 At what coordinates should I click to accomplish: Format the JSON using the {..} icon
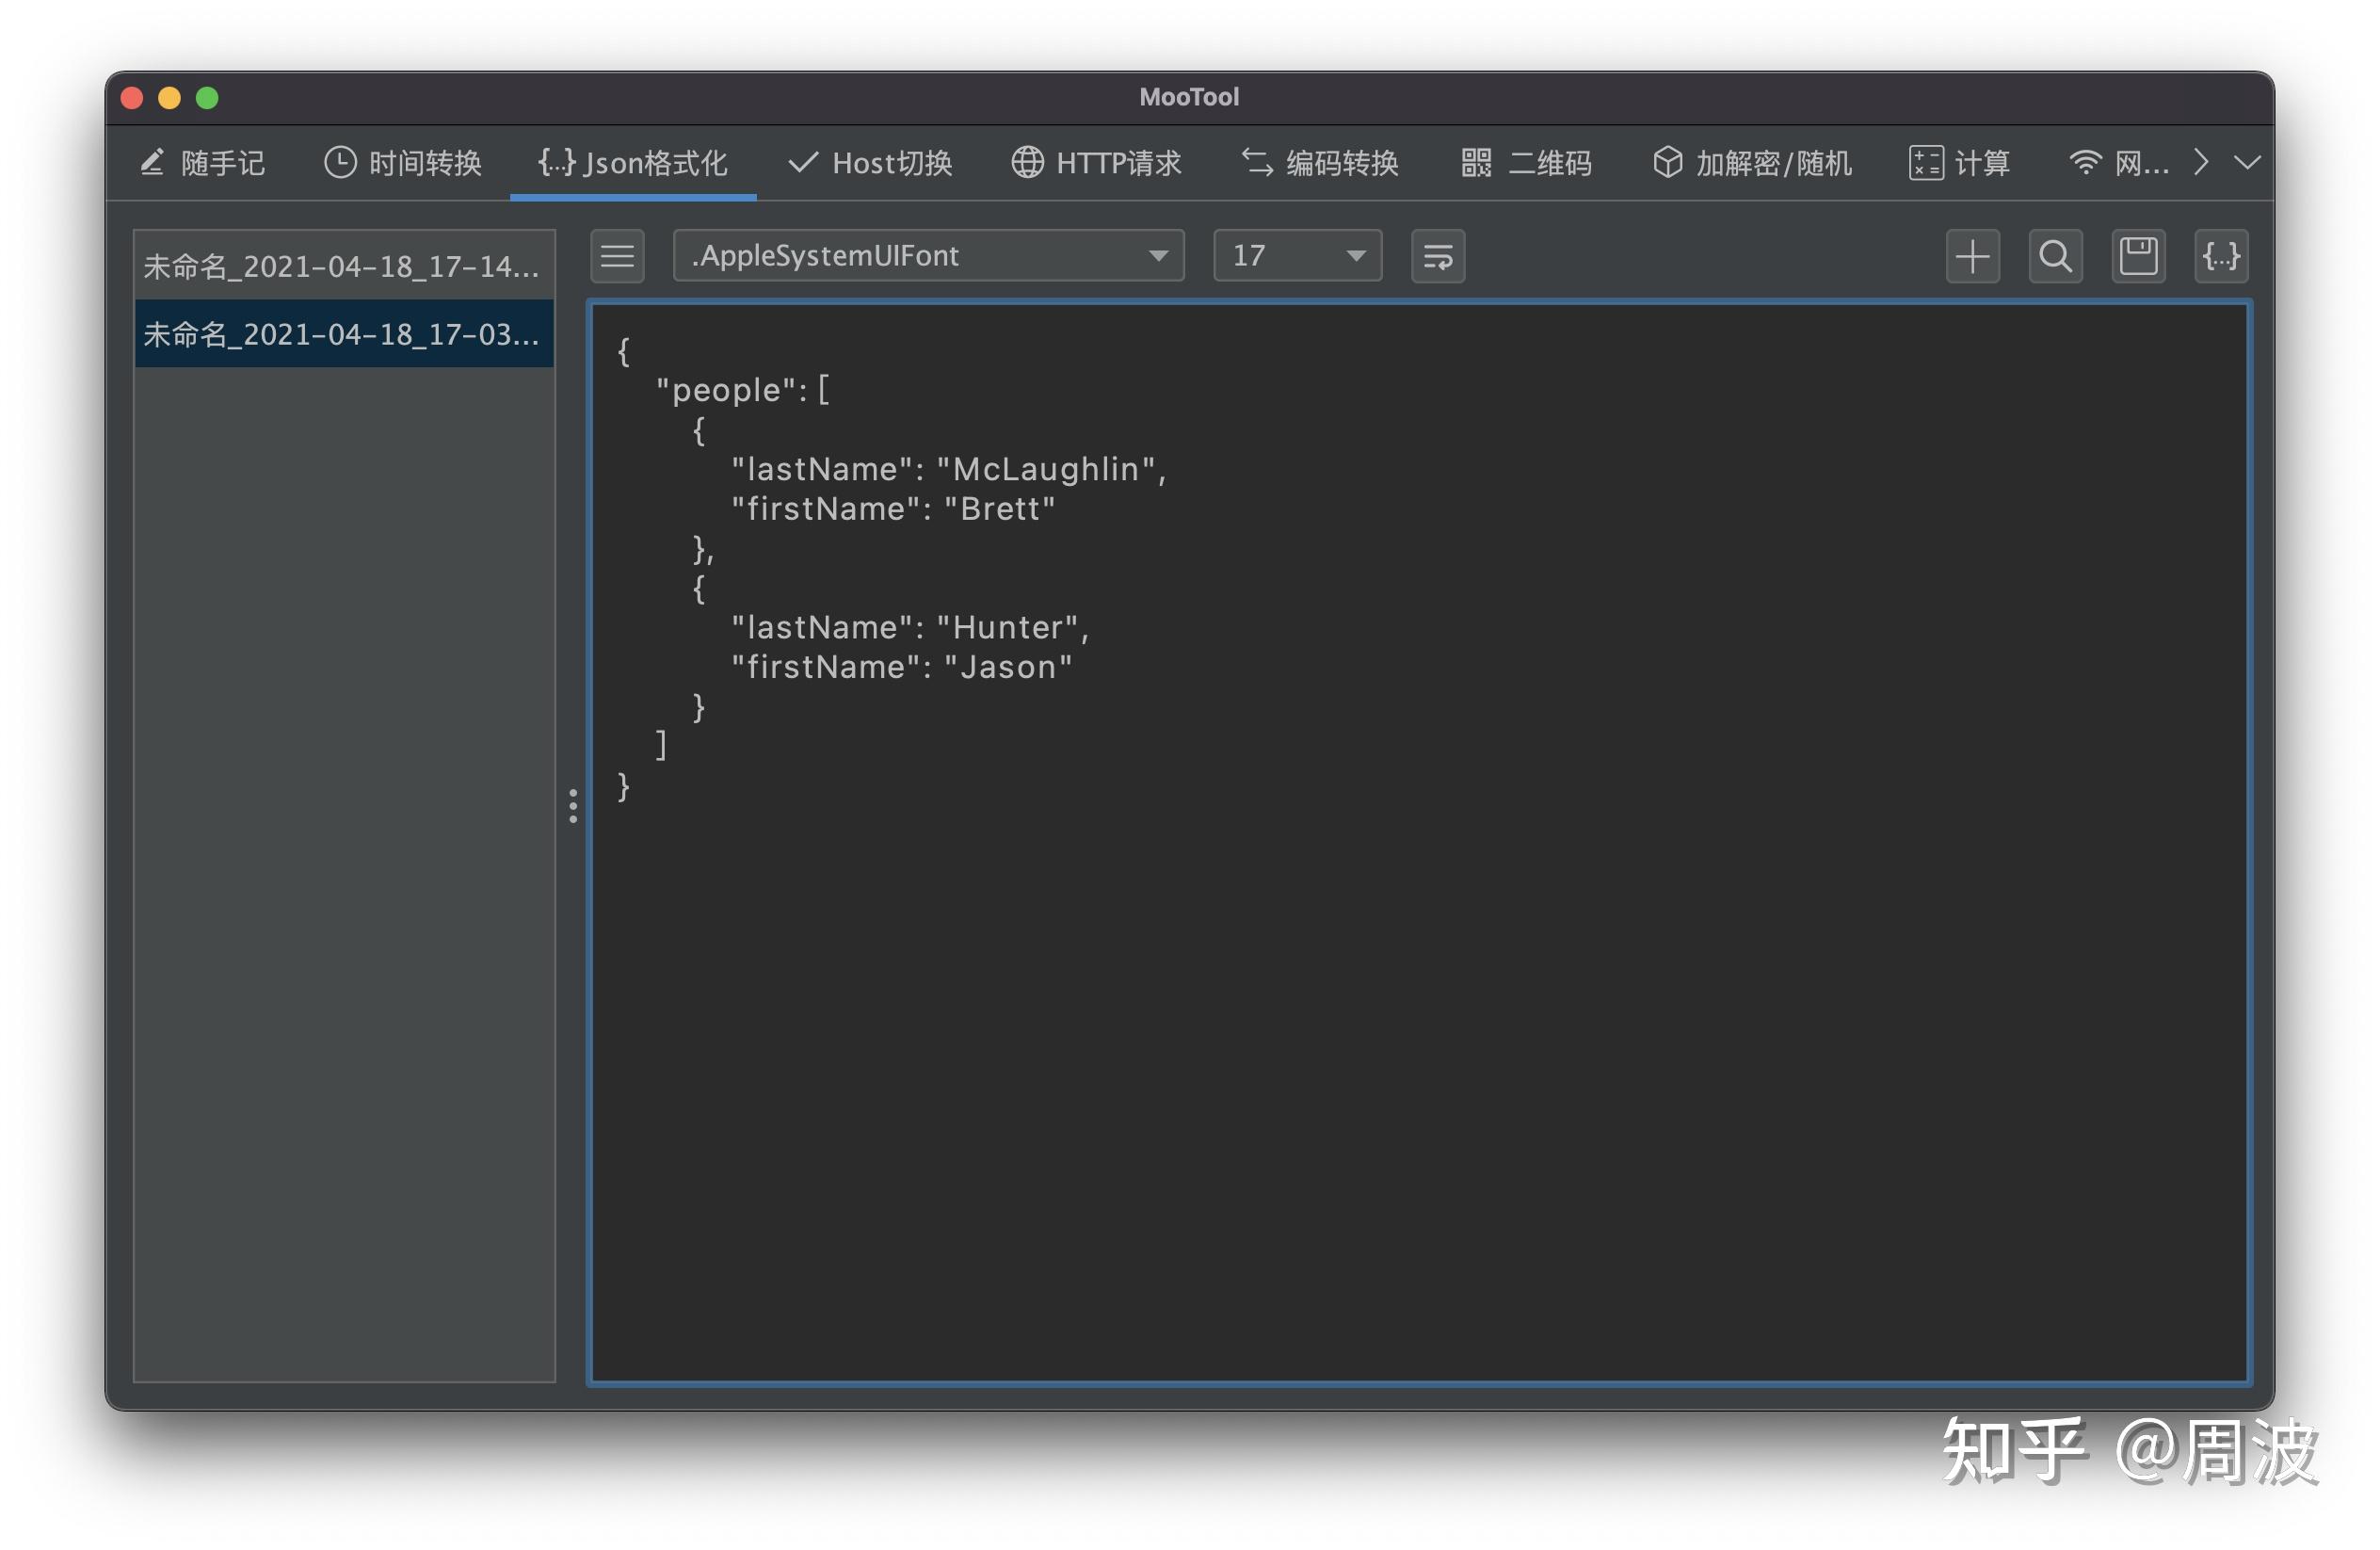[x=2221, y=257]
